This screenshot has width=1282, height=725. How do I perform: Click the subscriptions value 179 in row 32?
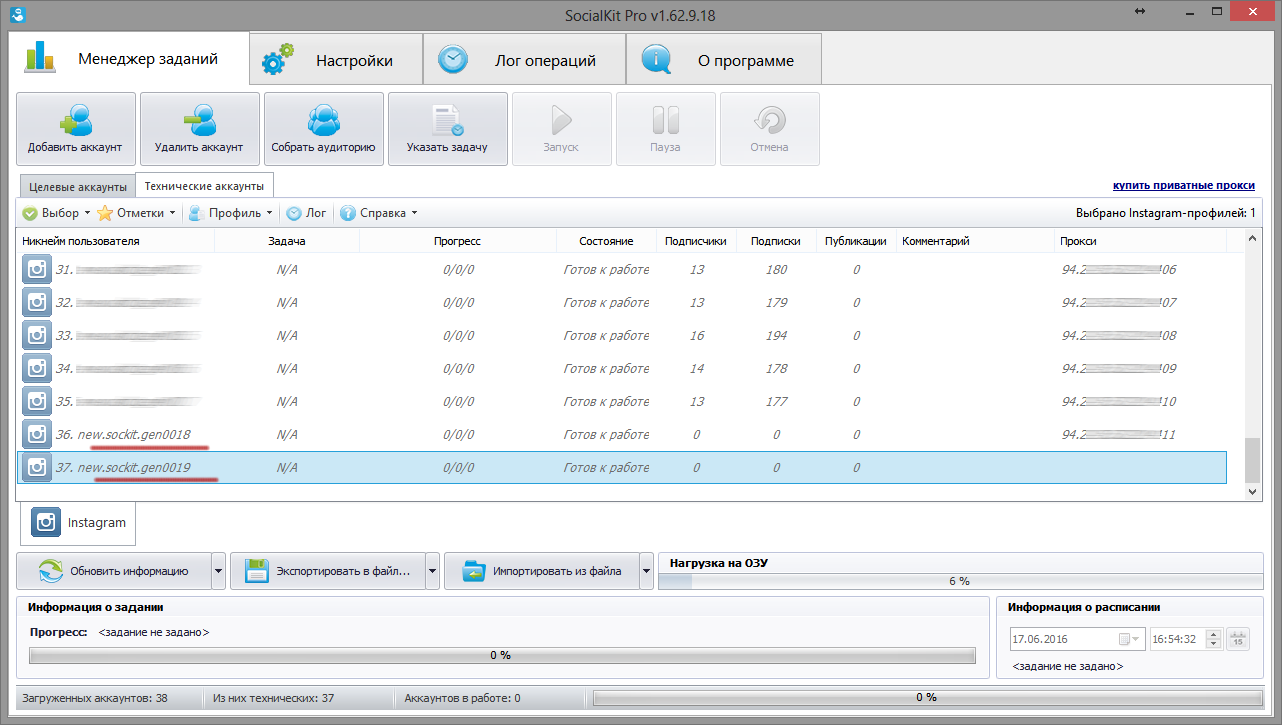pos(775,302)
